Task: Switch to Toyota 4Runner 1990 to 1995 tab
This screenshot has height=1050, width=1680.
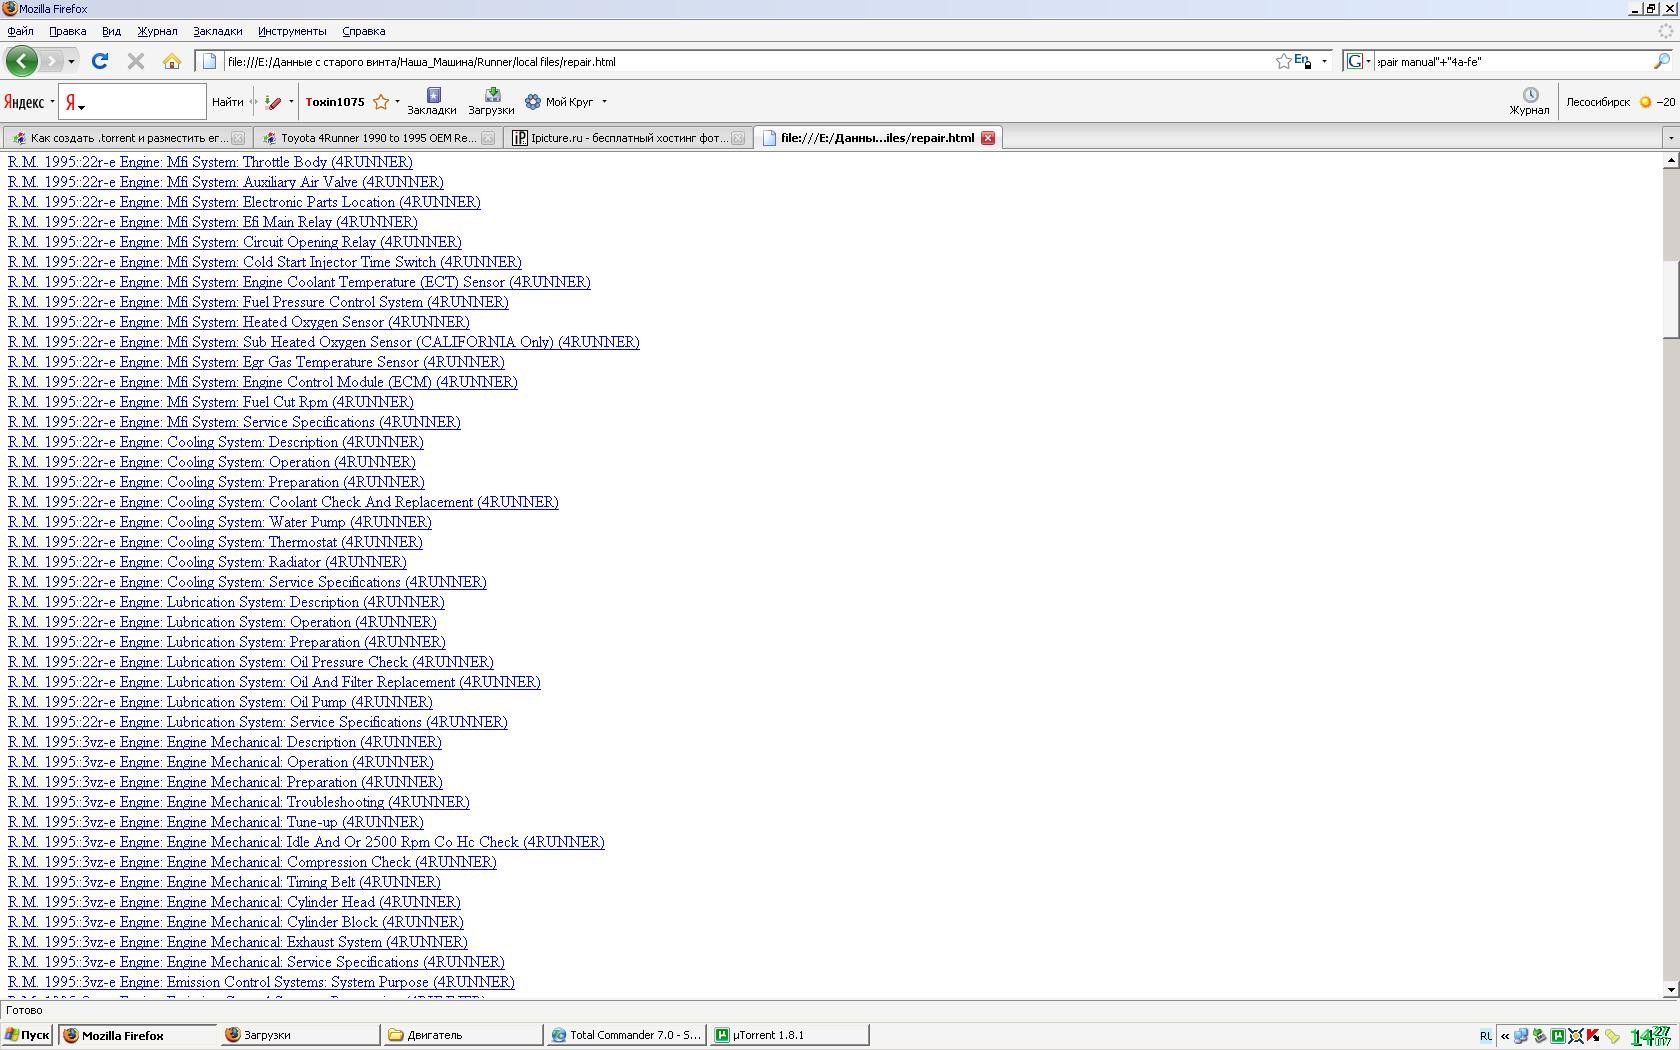Action: (x=378, y=138)
